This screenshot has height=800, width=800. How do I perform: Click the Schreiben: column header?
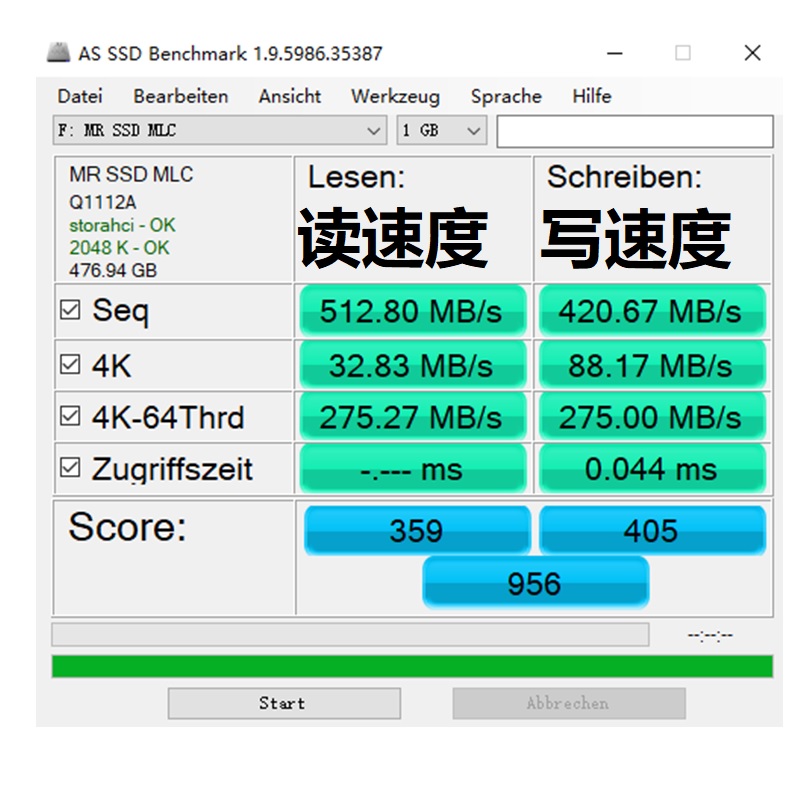pyautogui.click(x=624, y=177)
